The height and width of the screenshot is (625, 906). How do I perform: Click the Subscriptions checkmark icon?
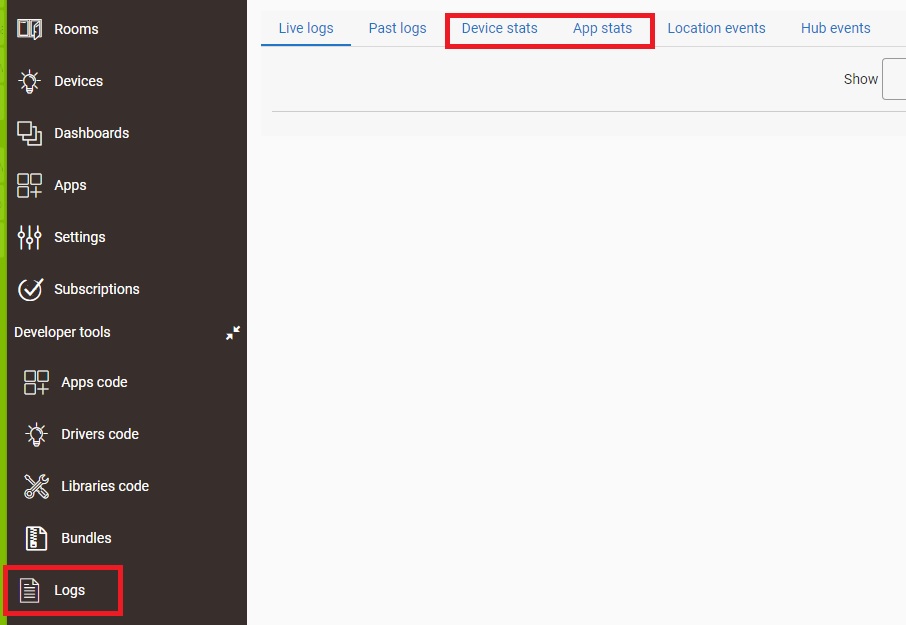pyautogui.click(x=30, y=289)
